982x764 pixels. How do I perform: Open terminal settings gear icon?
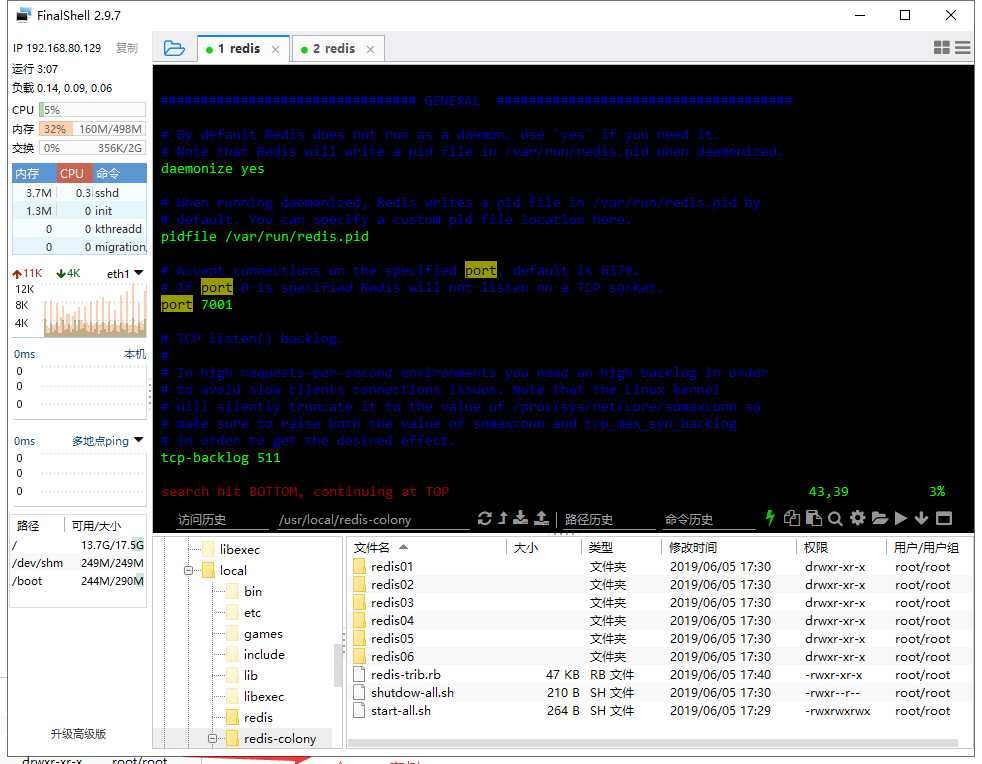857,518
